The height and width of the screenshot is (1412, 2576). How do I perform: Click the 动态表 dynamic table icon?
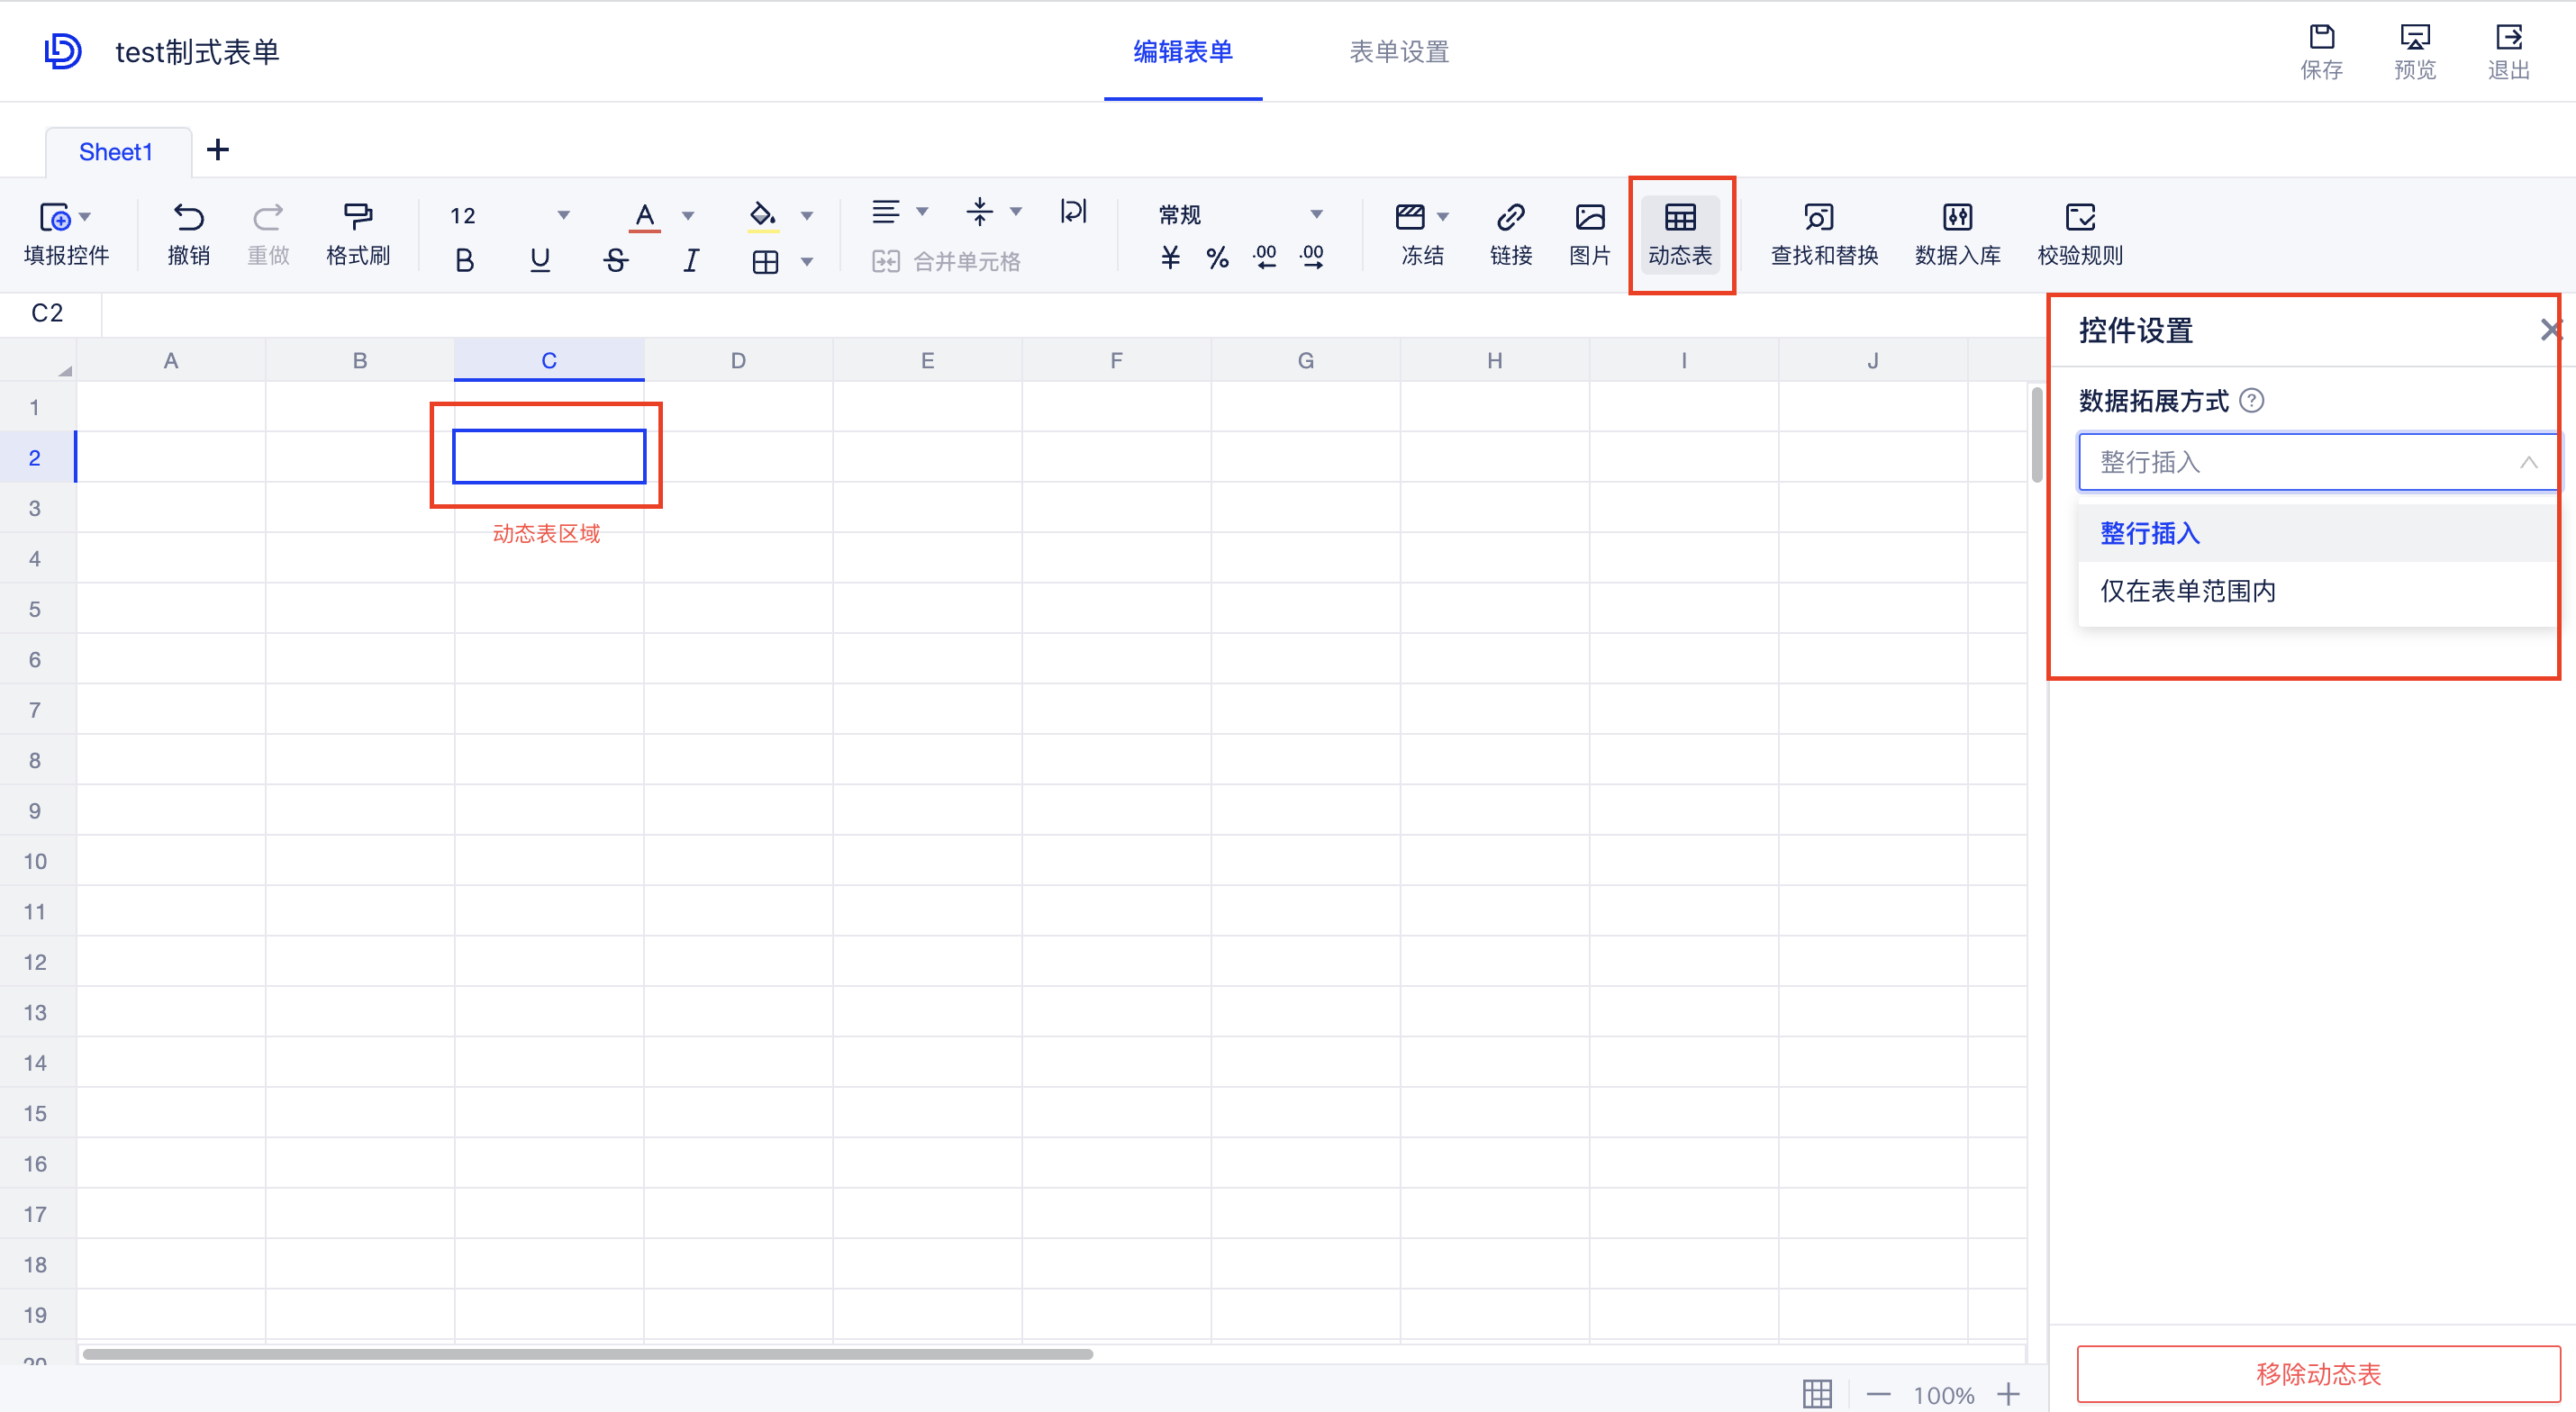[x=1680, y=234]
